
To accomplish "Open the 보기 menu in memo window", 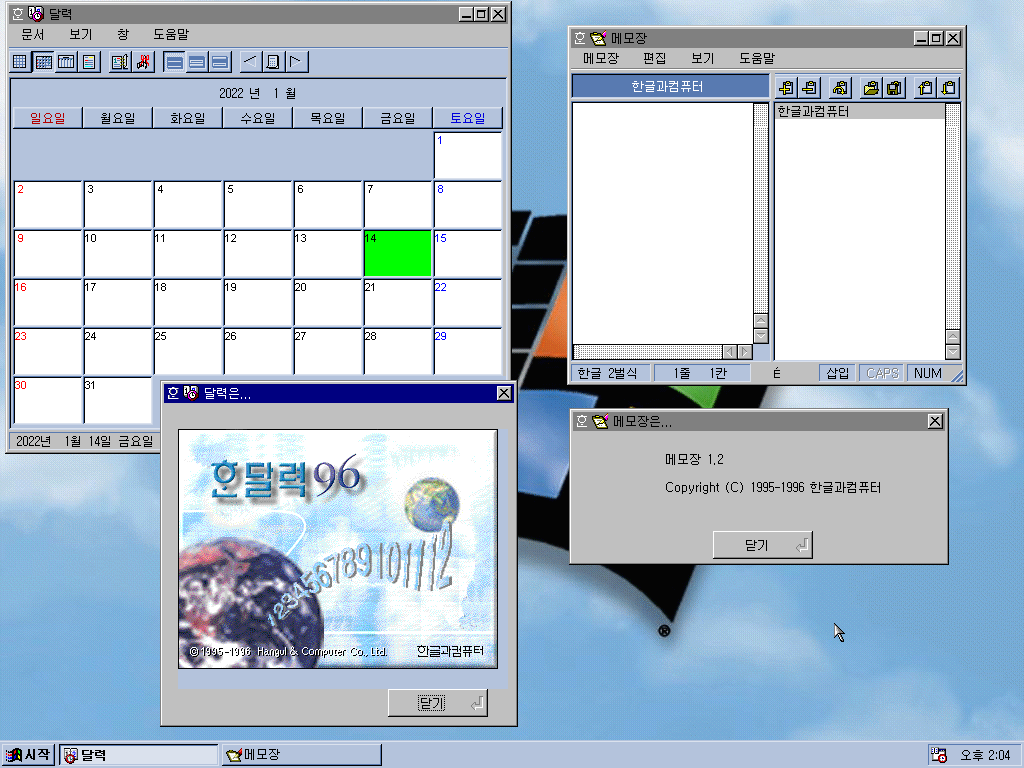I will (703, 59).
